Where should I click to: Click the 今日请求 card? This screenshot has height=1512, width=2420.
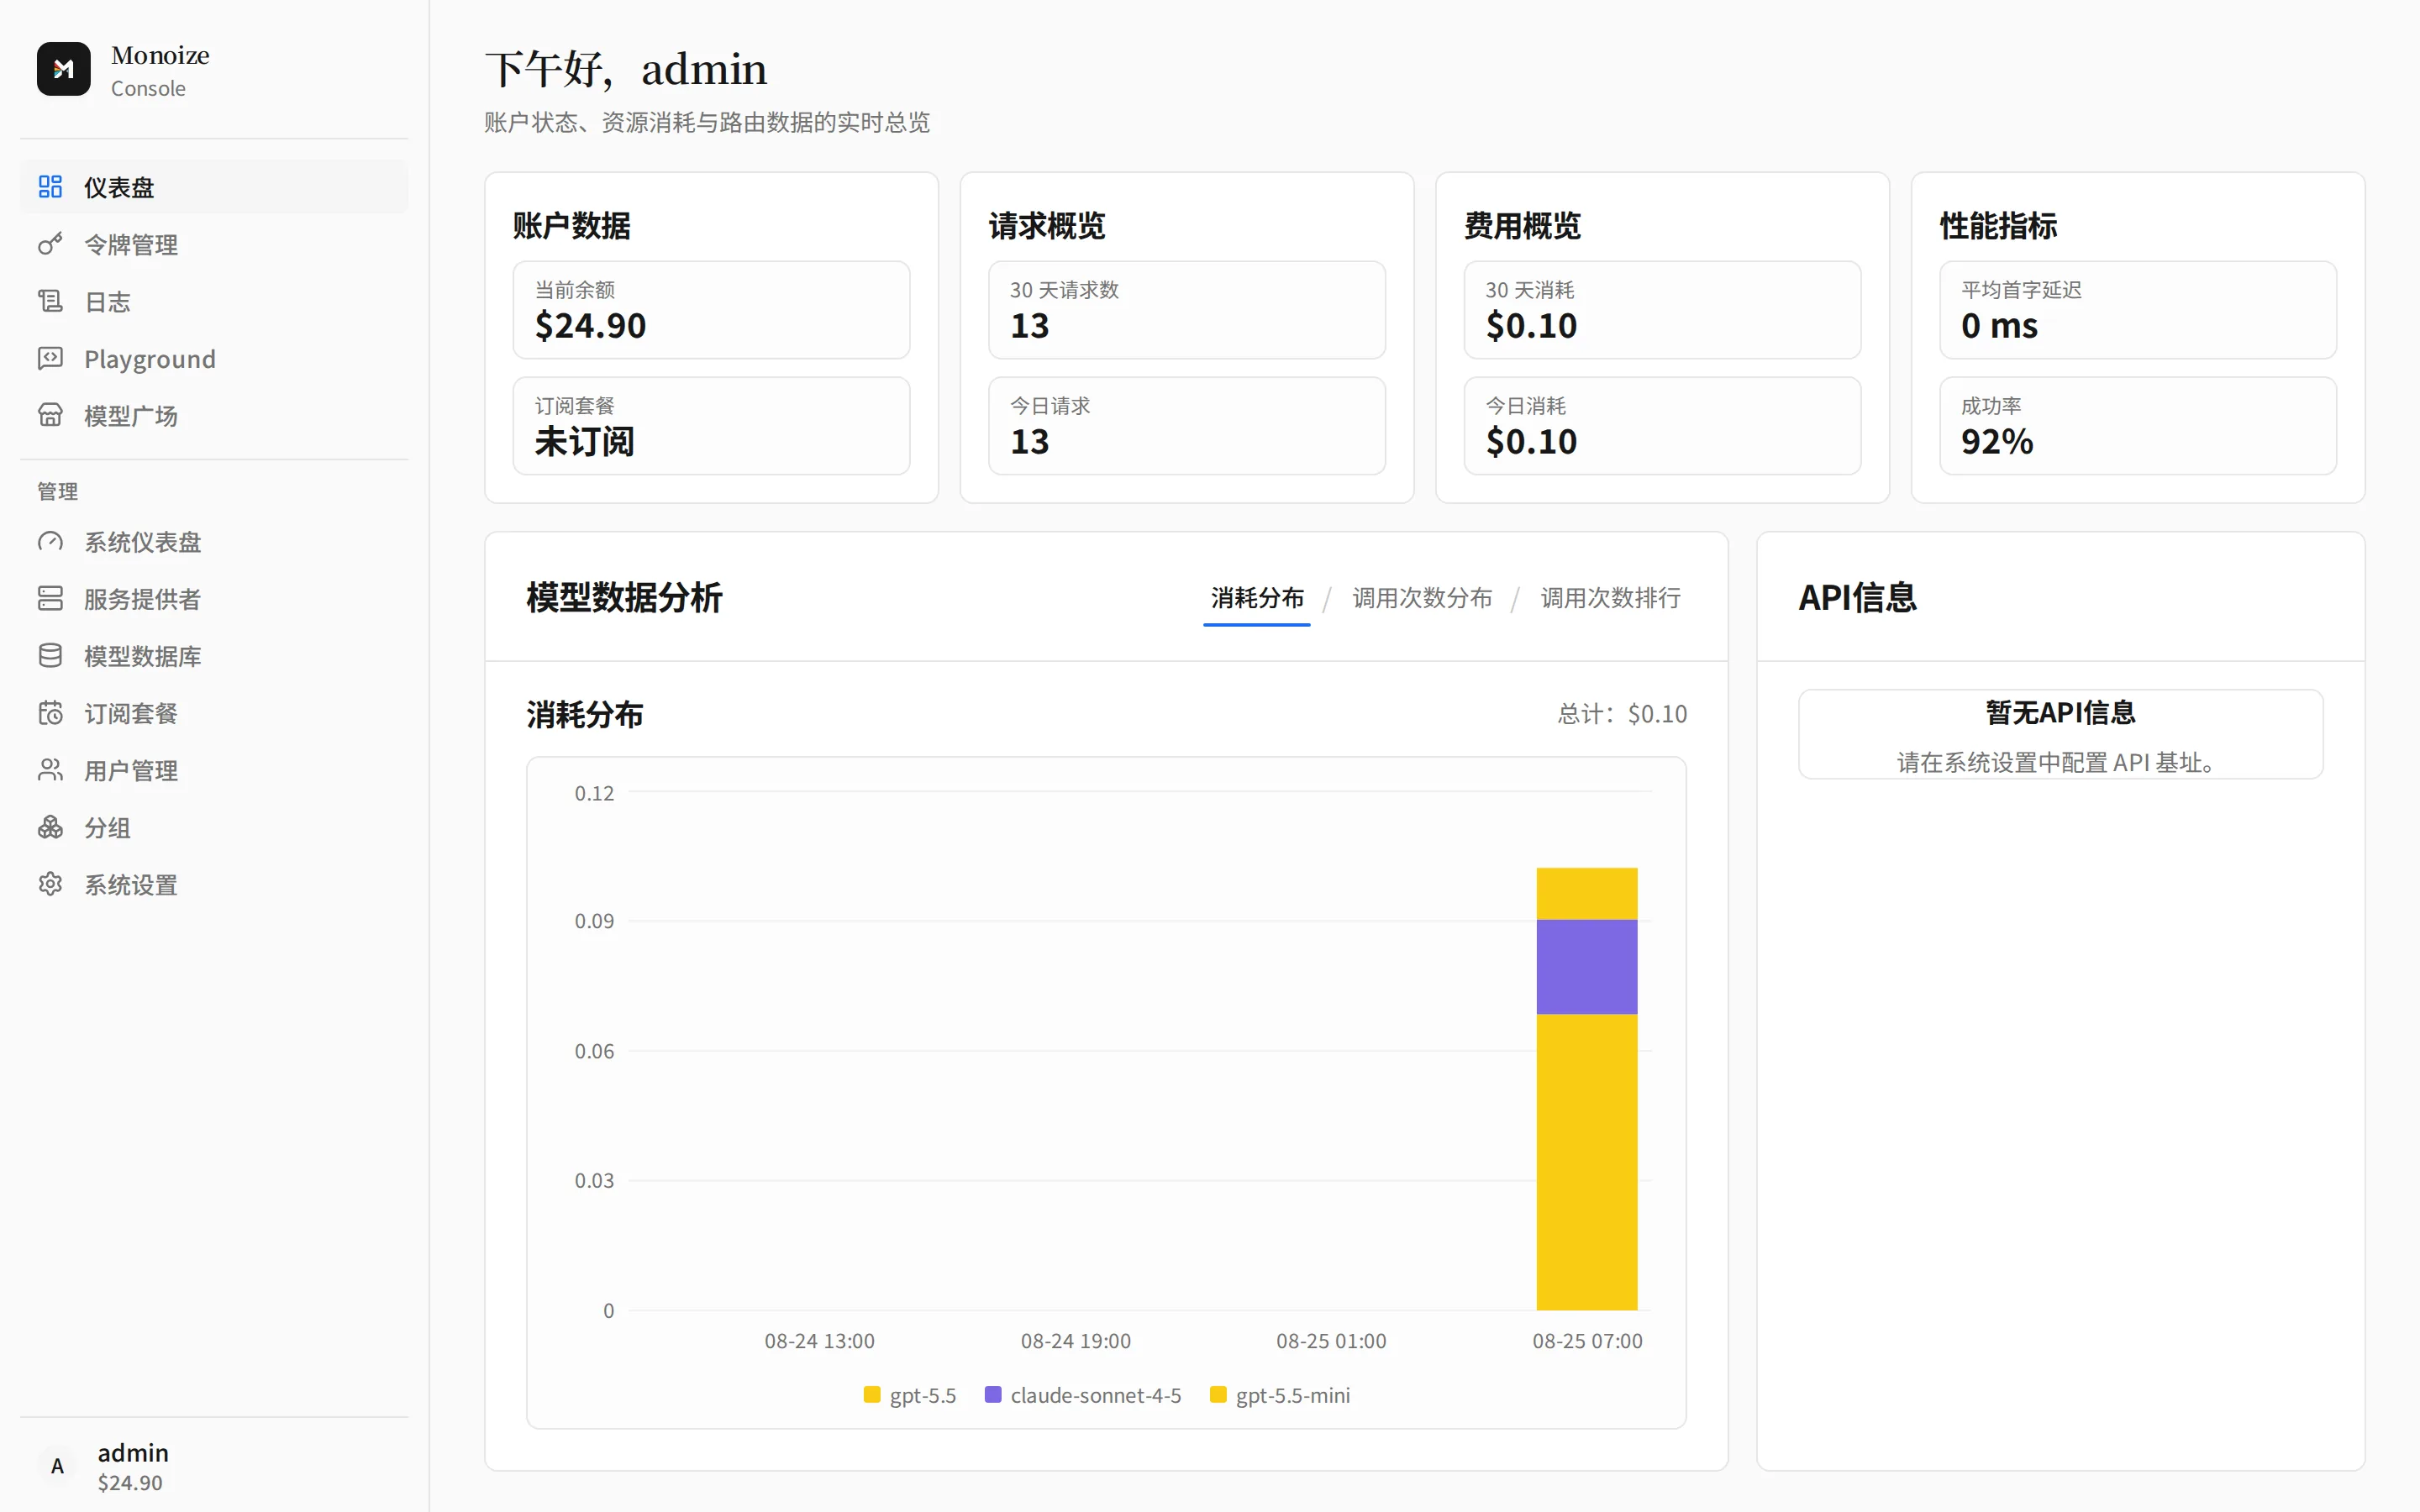tap(1187, 426)
